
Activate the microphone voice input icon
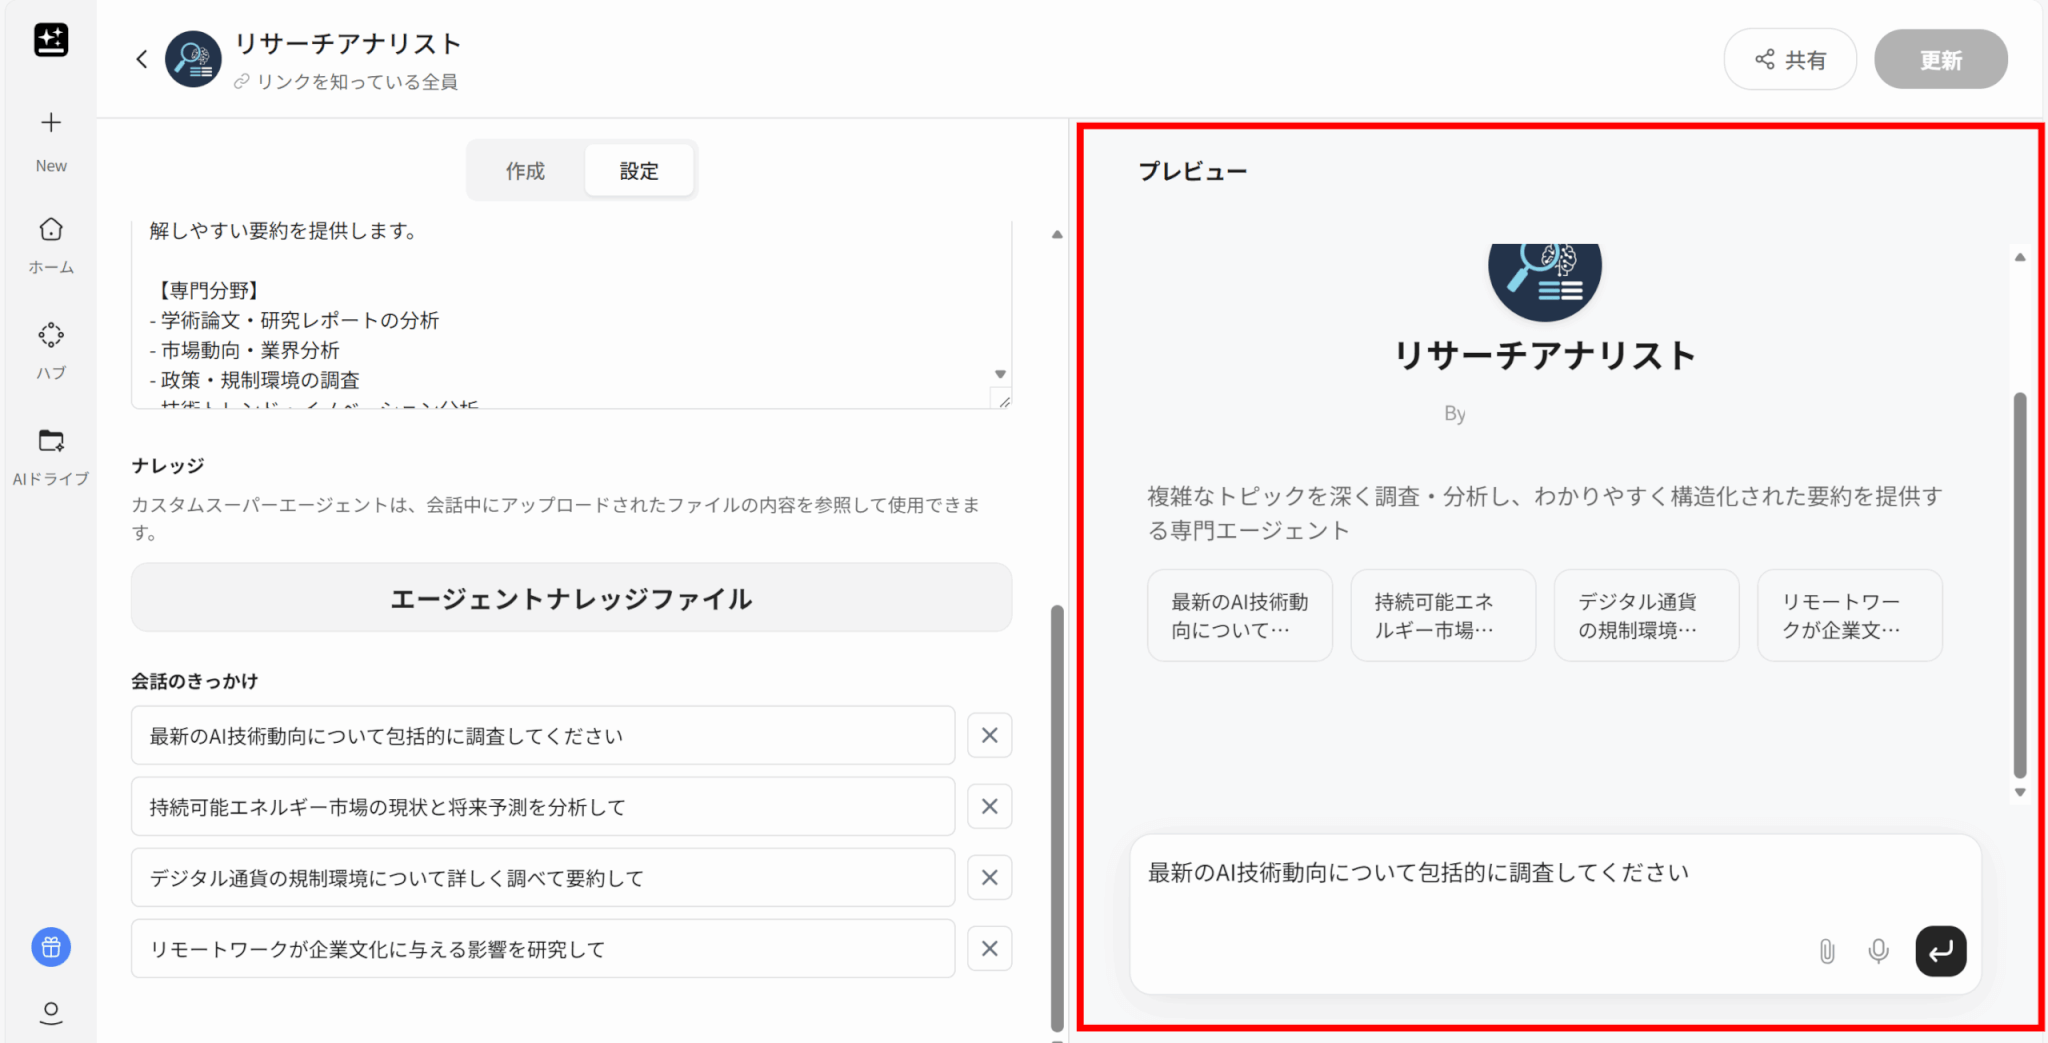(1878, 951)
